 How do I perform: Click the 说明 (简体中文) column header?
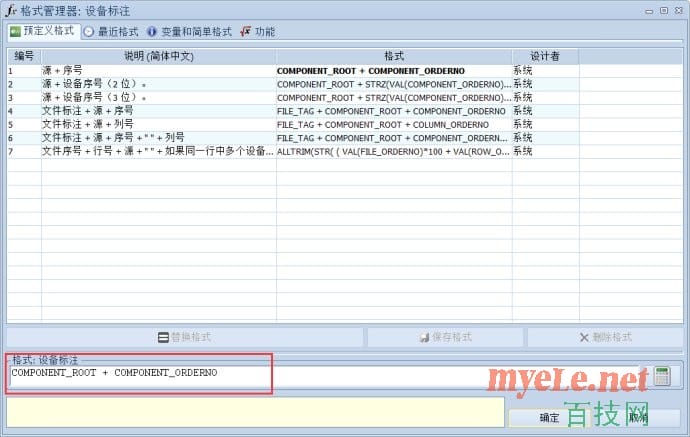[158, 56]
